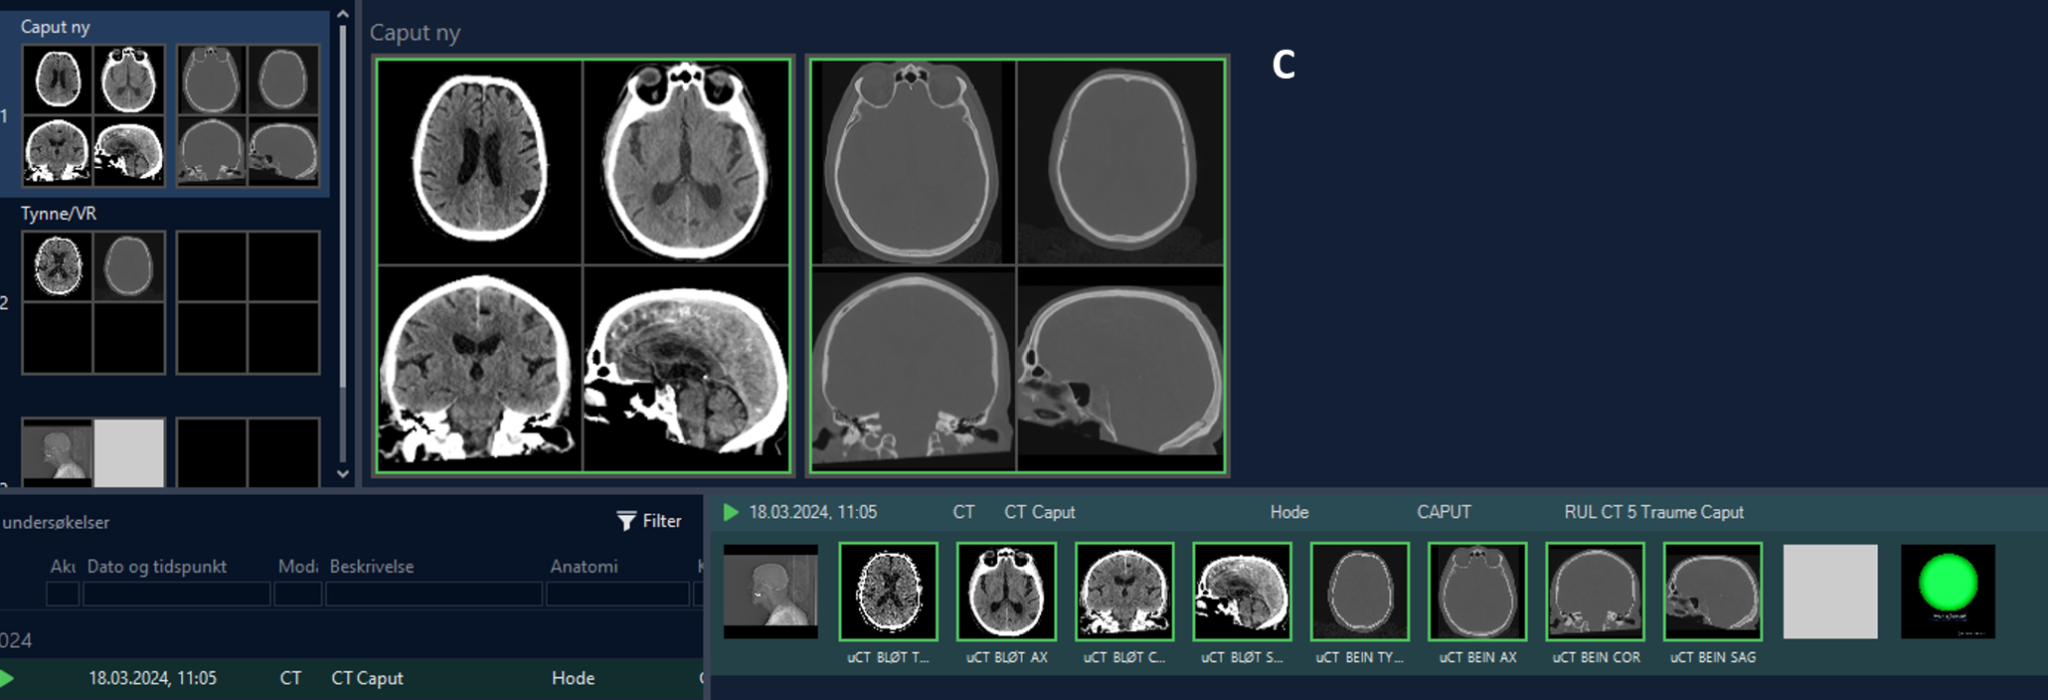Click the scout thumbnail in third layout row
This screenshot has height=700, width=2048.
(x=57, y=452)
